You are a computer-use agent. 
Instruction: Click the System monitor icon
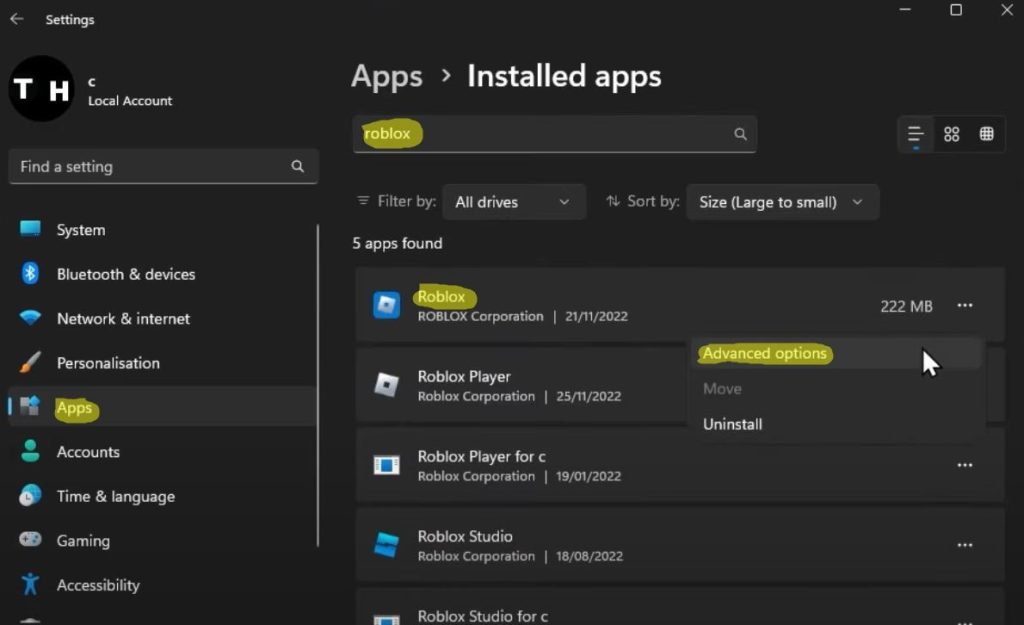click(30, 229)
